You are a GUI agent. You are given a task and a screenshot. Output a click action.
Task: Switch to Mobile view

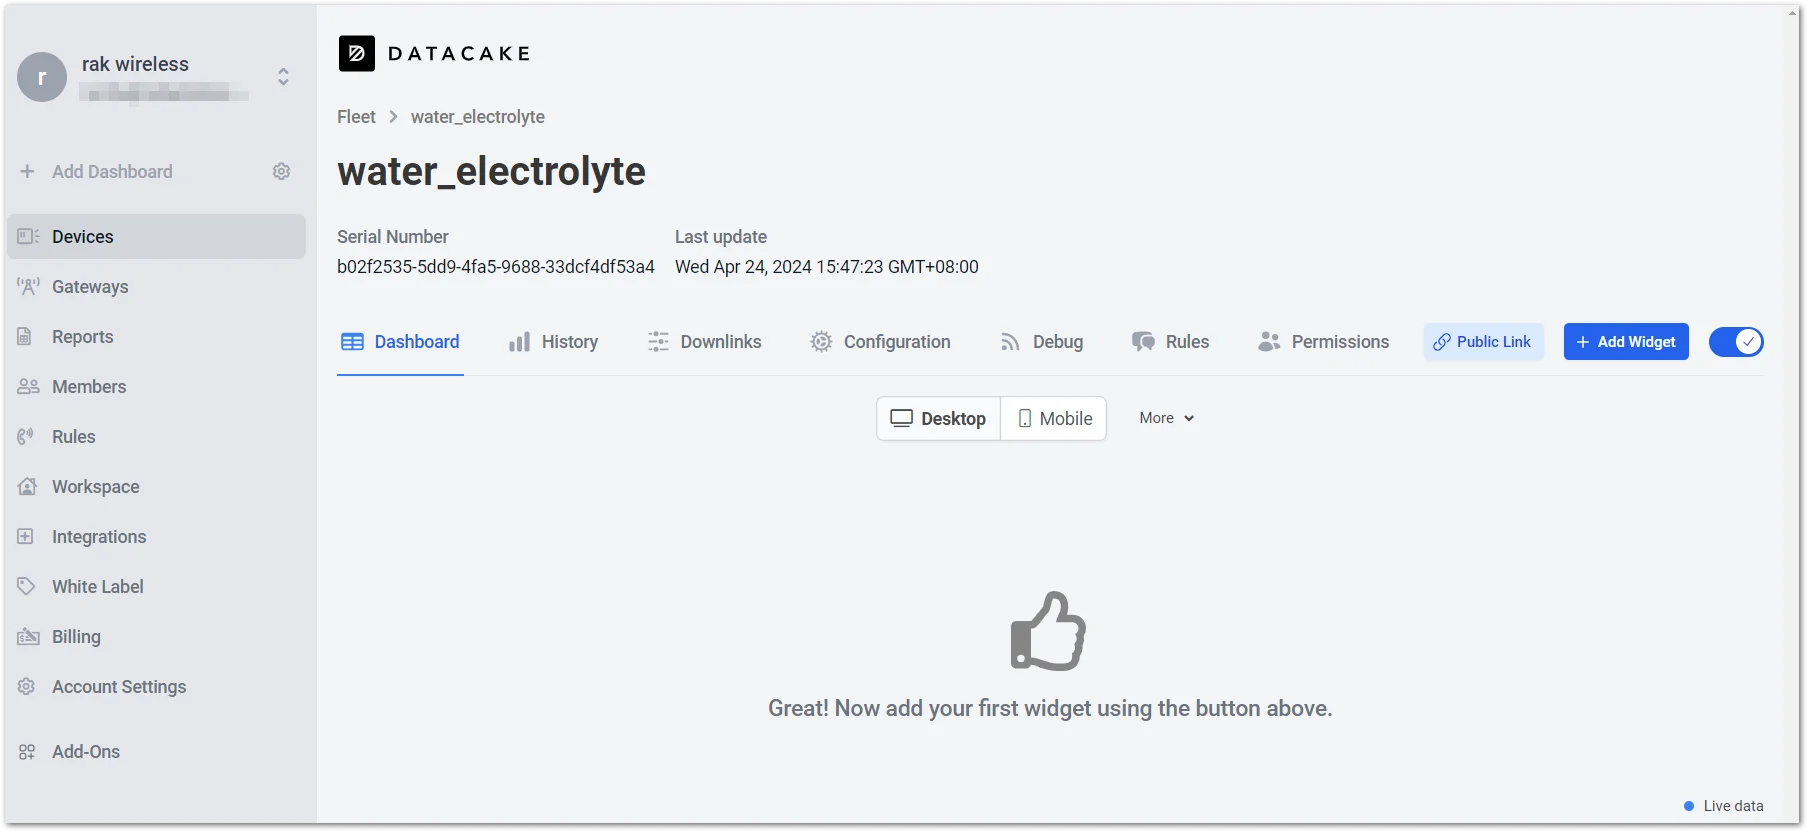pyautogui.click(x=1054, y=419)
